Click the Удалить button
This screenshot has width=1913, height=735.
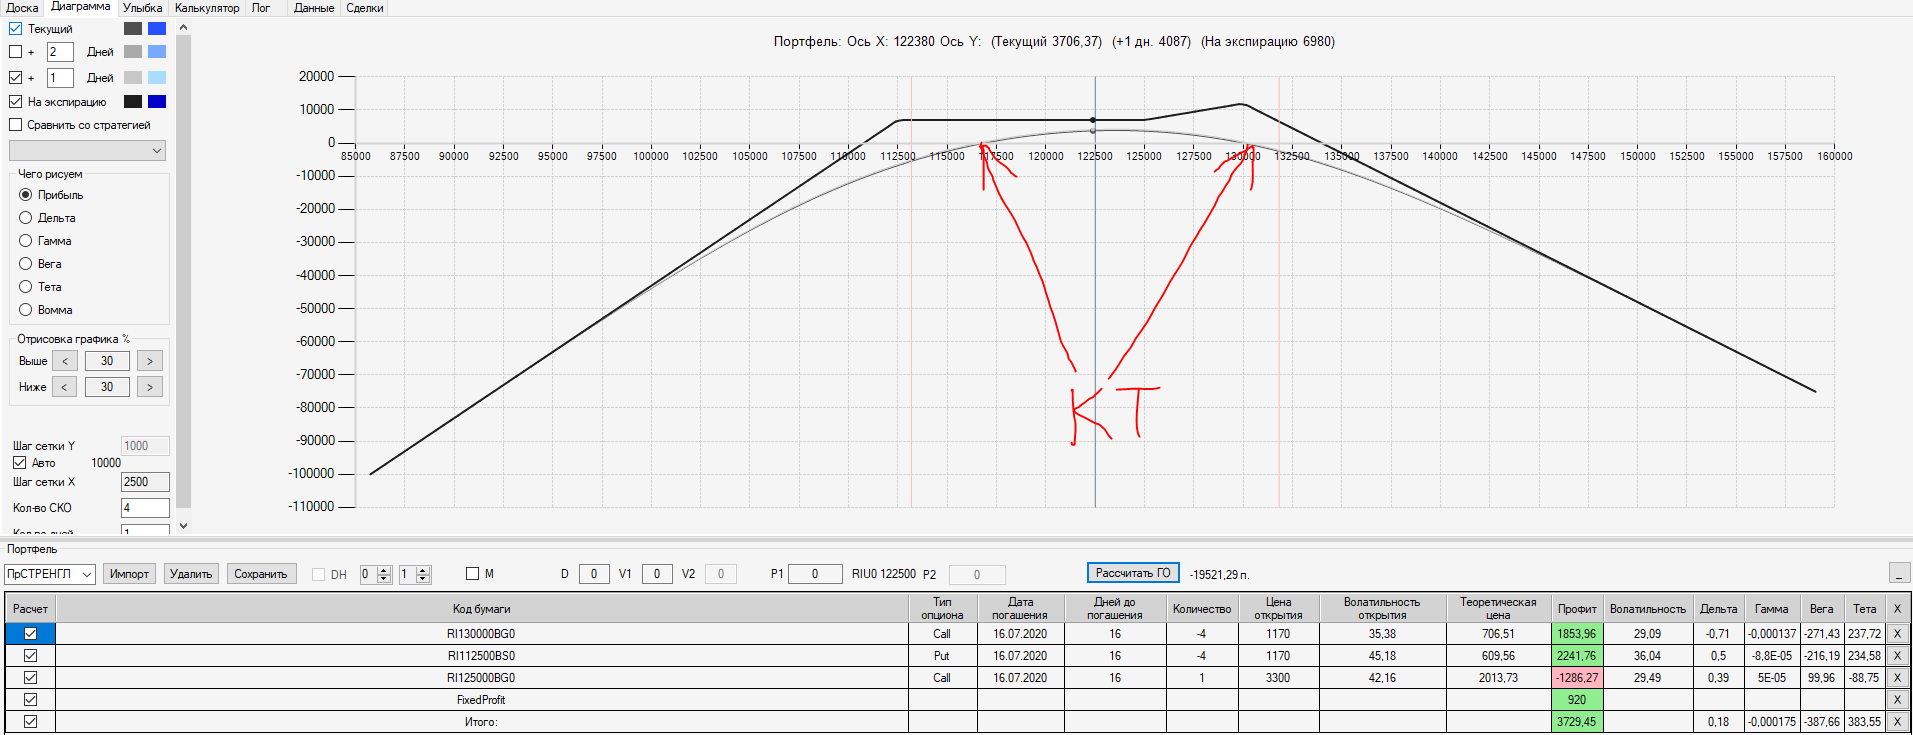191,574
